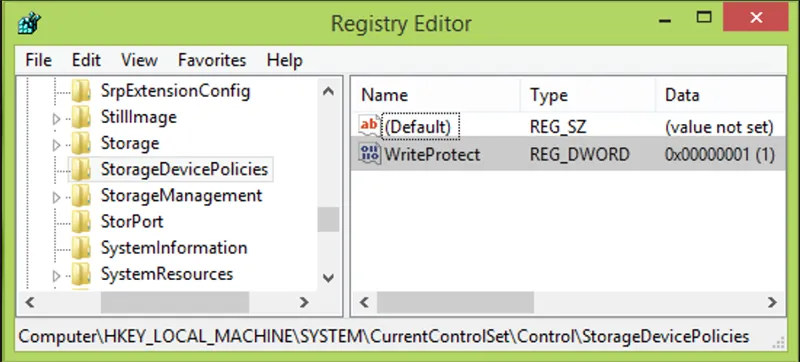This screenshot has width=800, height=362.
Task: Select the StorPort key label
Action: (132, 222)
